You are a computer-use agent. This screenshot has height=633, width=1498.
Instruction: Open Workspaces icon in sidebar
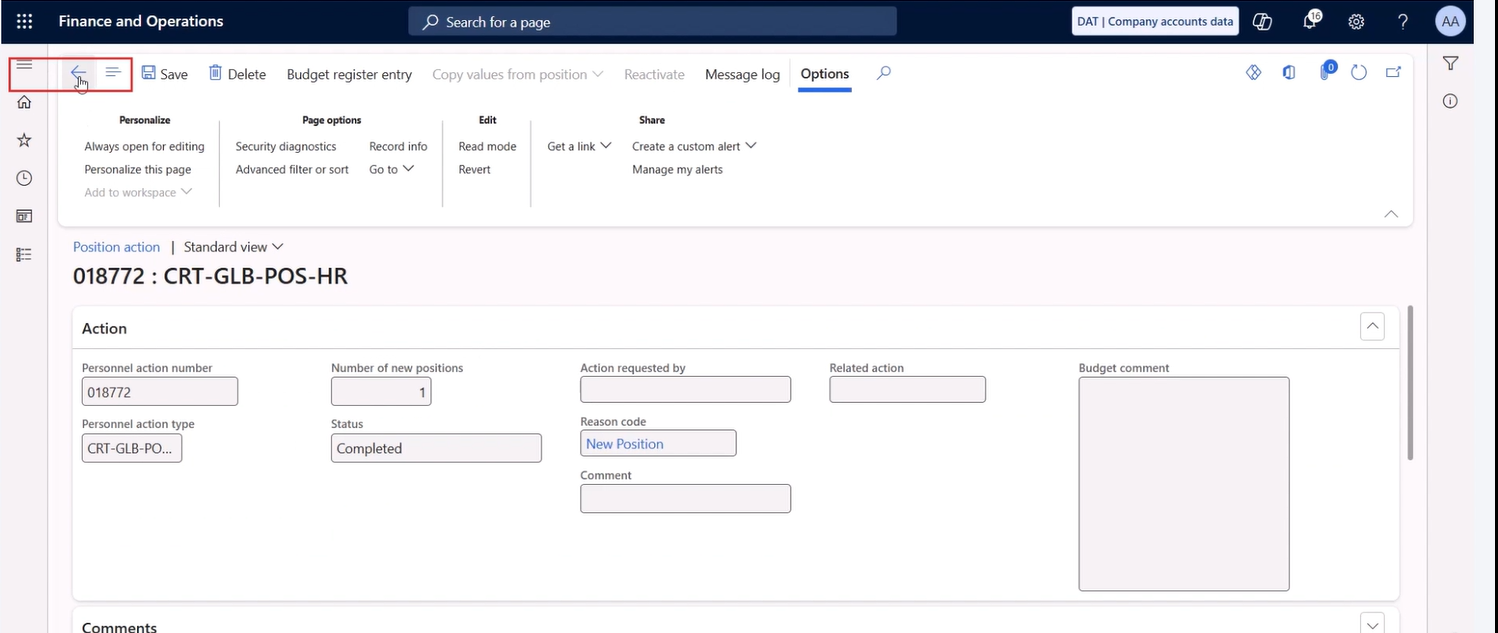pos(24,216)
